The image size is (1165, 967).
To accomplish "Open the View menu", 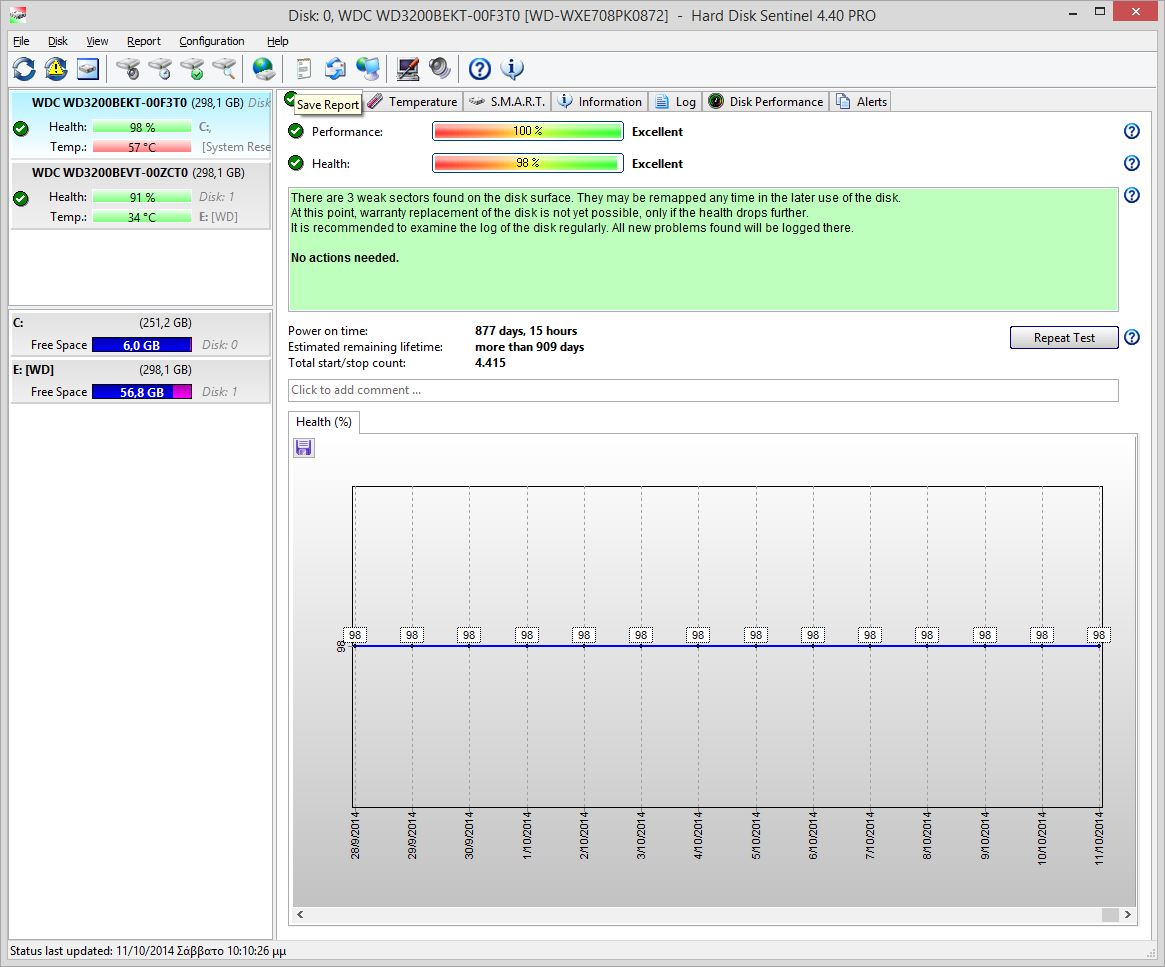I will click(97, 42).
